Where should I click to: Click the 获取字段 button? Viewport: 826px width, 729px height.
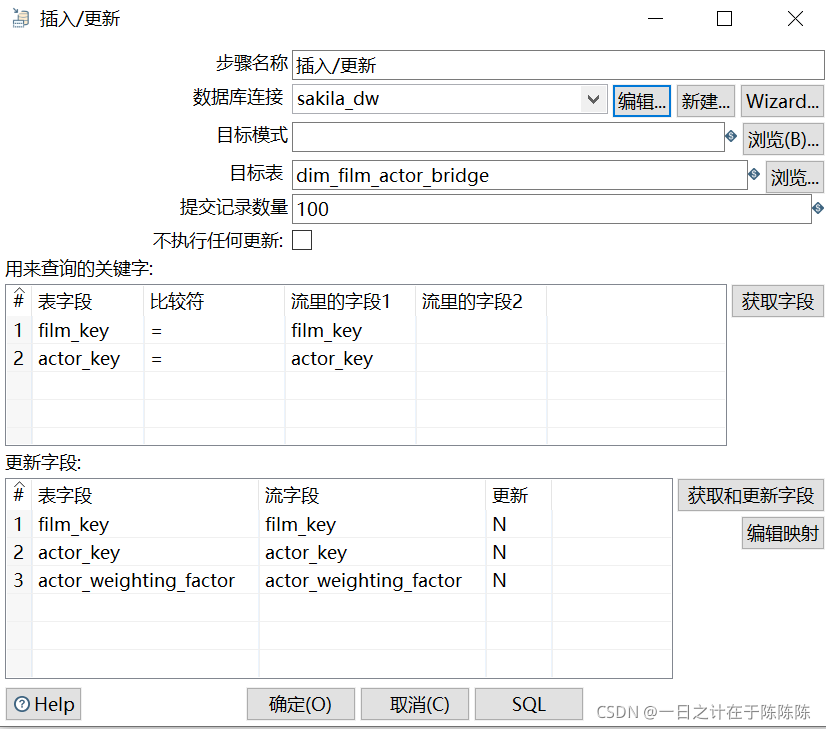point(778,301)
